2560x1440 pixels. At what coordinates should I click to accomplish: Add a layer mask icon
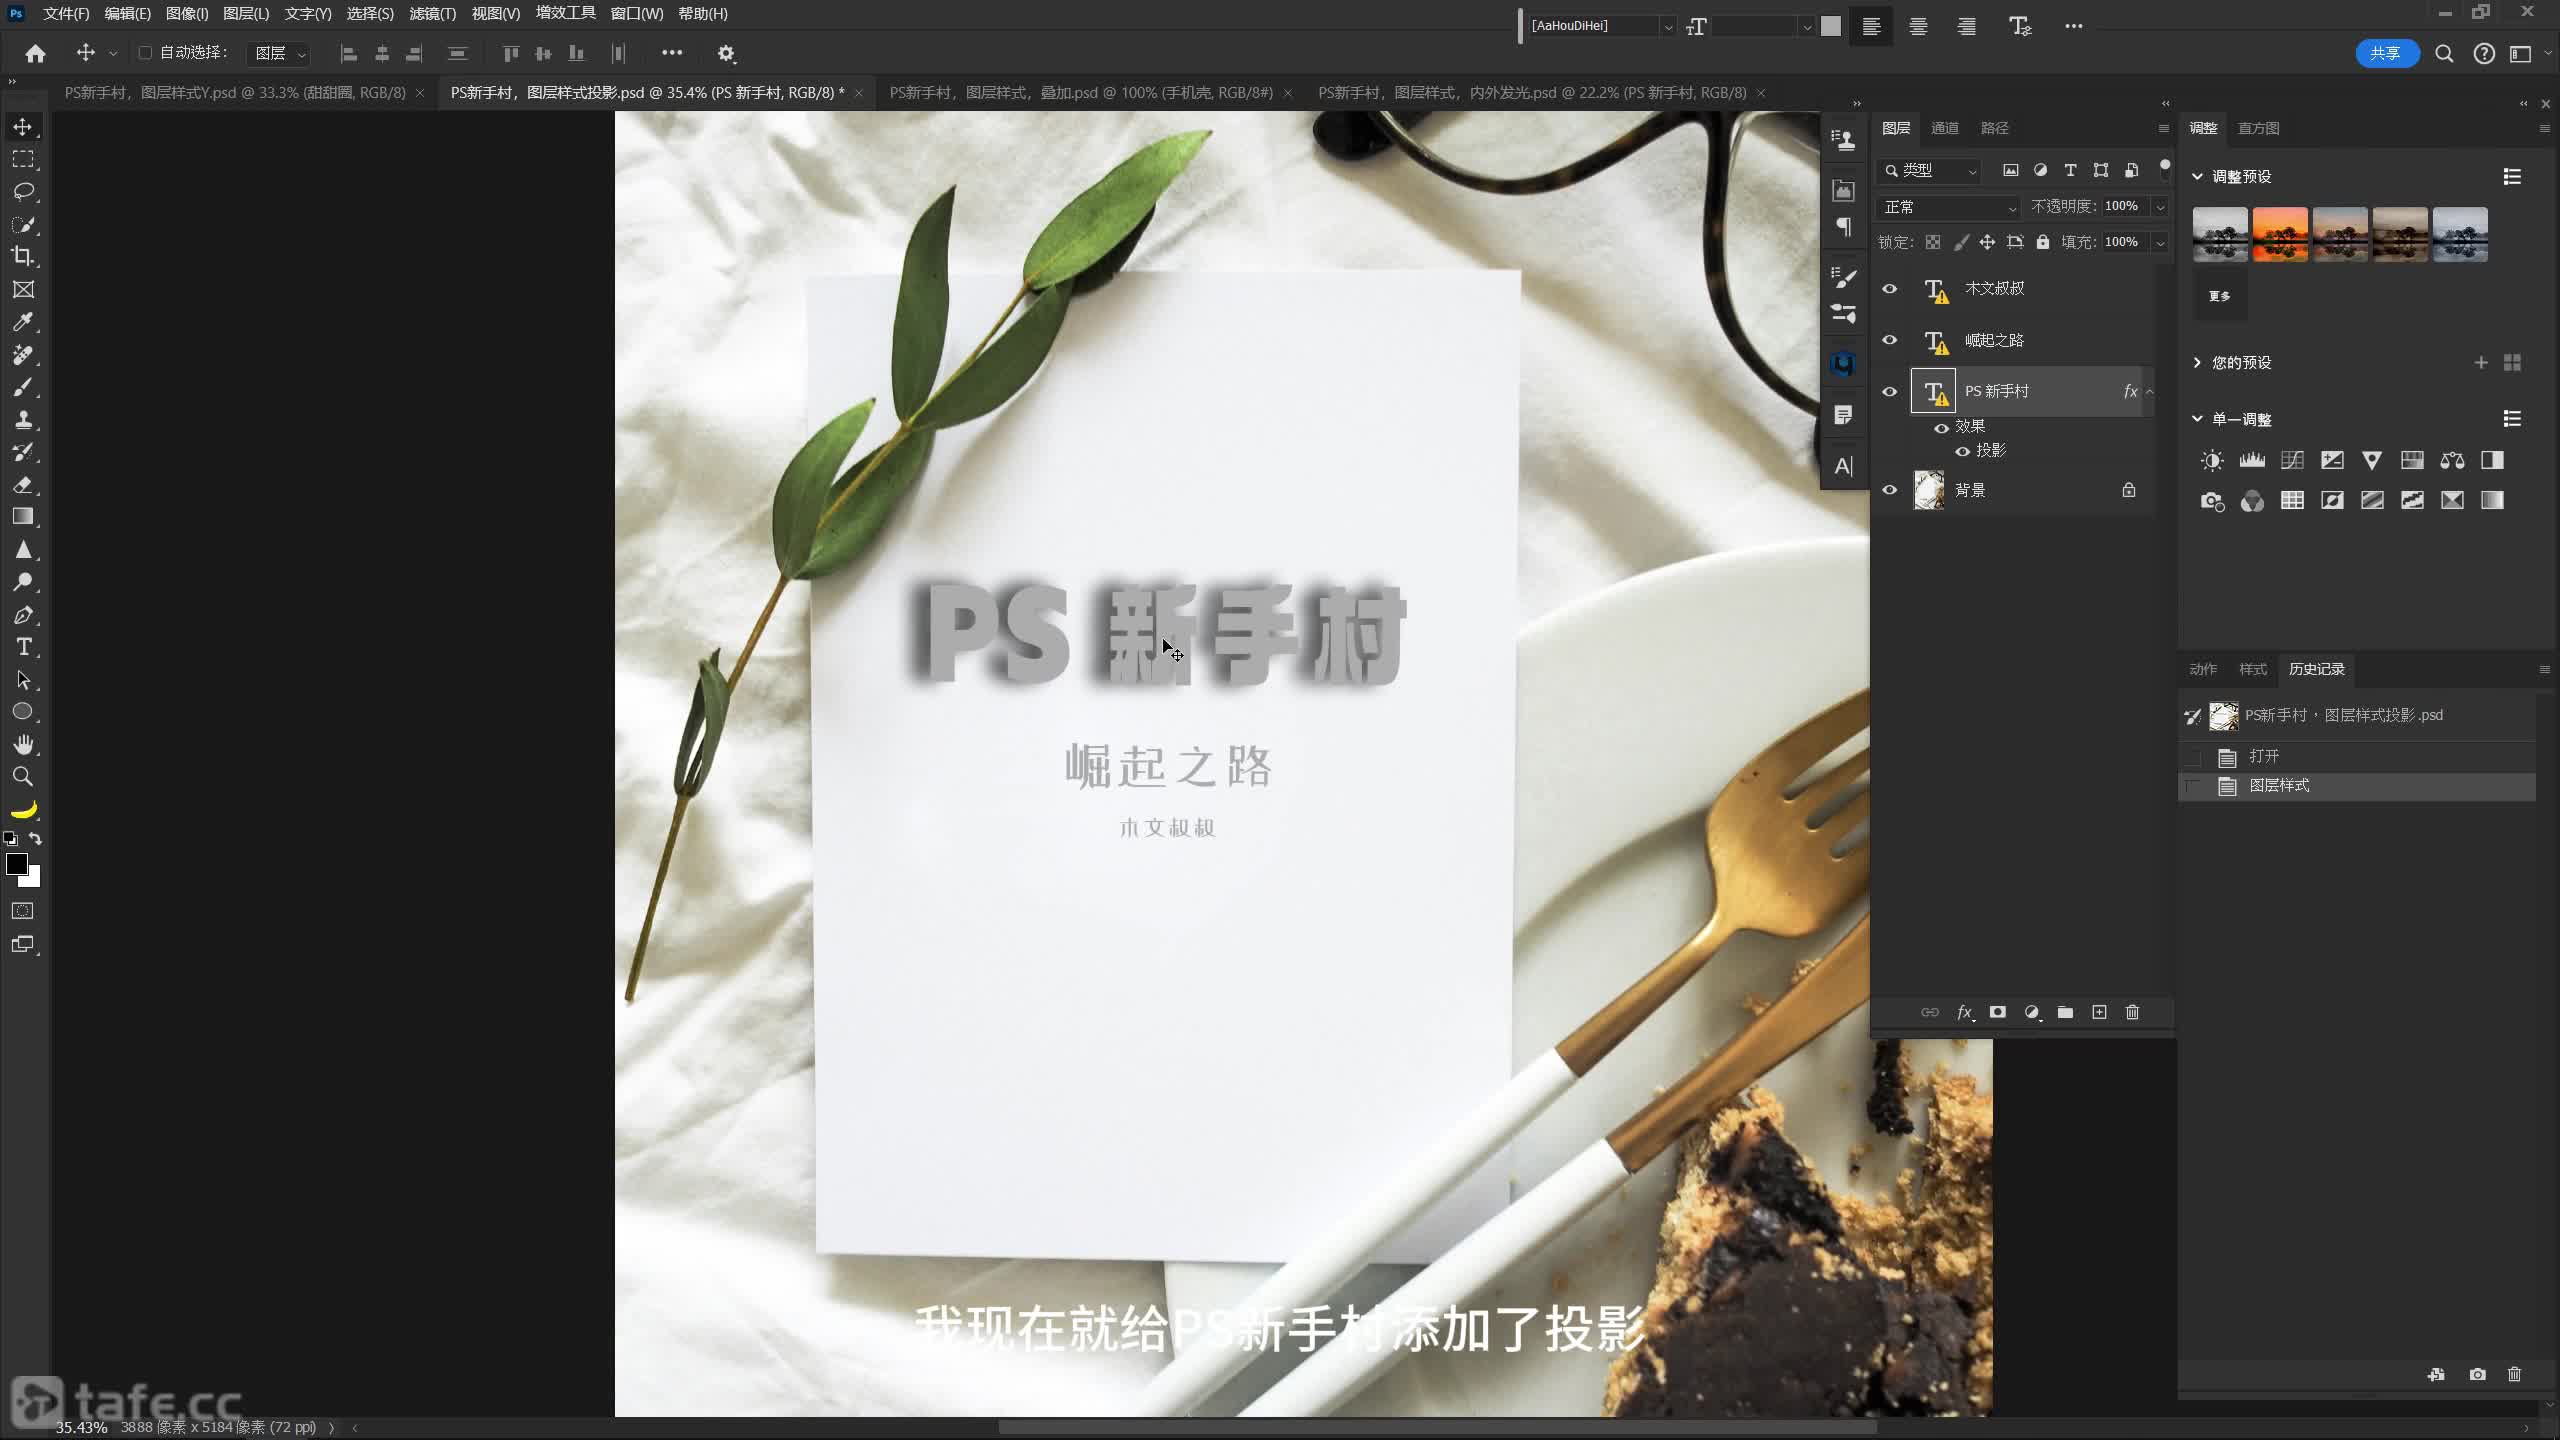[1997, 1012]
